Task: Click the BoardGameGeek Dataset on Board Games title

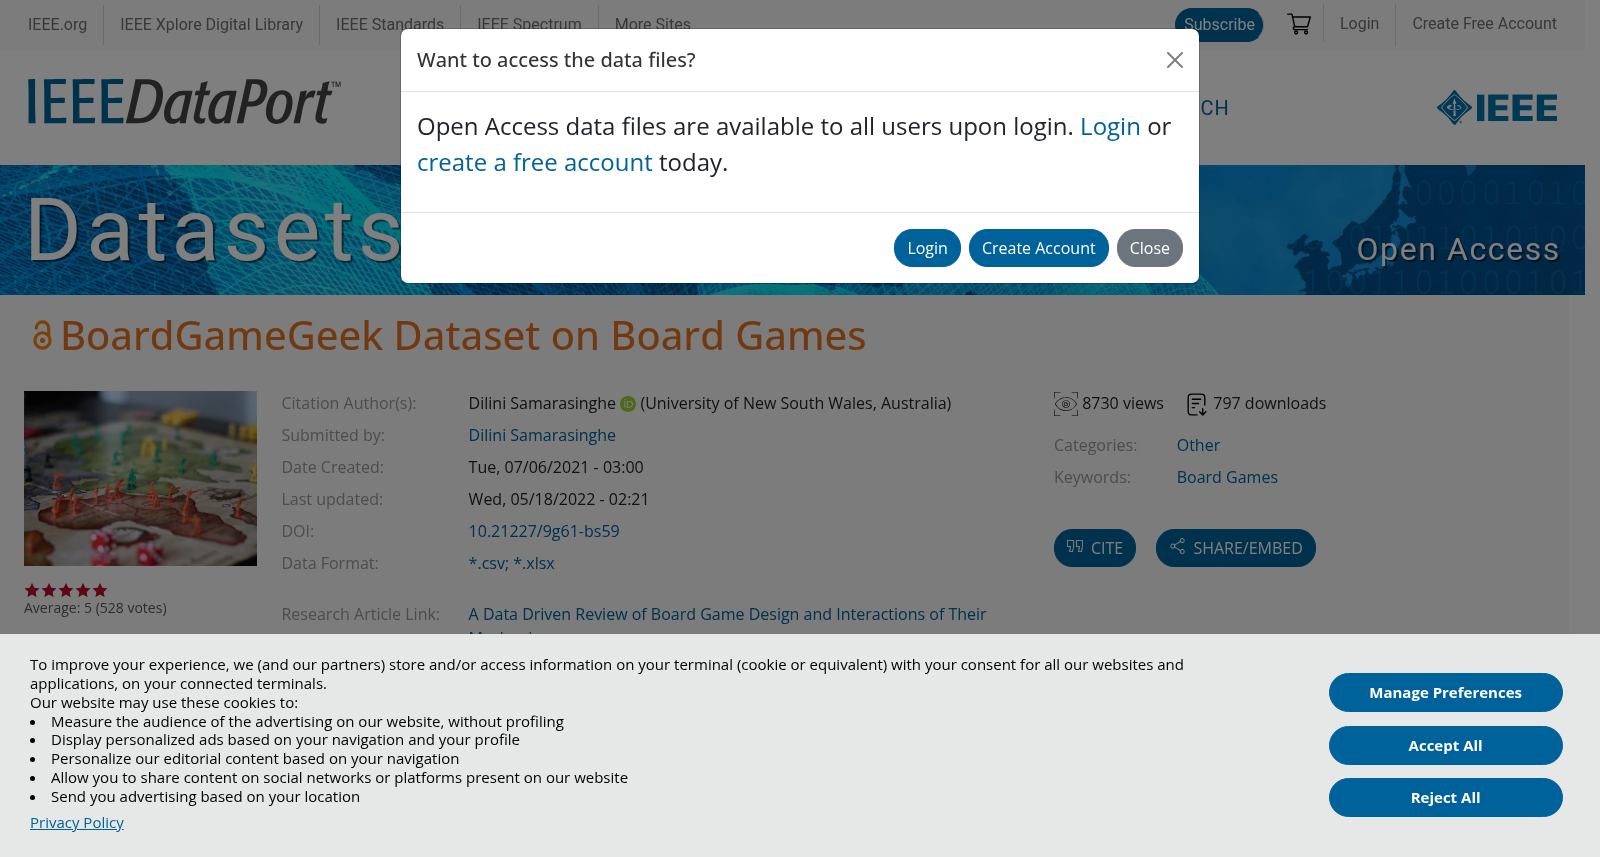Action: (463, 336)
